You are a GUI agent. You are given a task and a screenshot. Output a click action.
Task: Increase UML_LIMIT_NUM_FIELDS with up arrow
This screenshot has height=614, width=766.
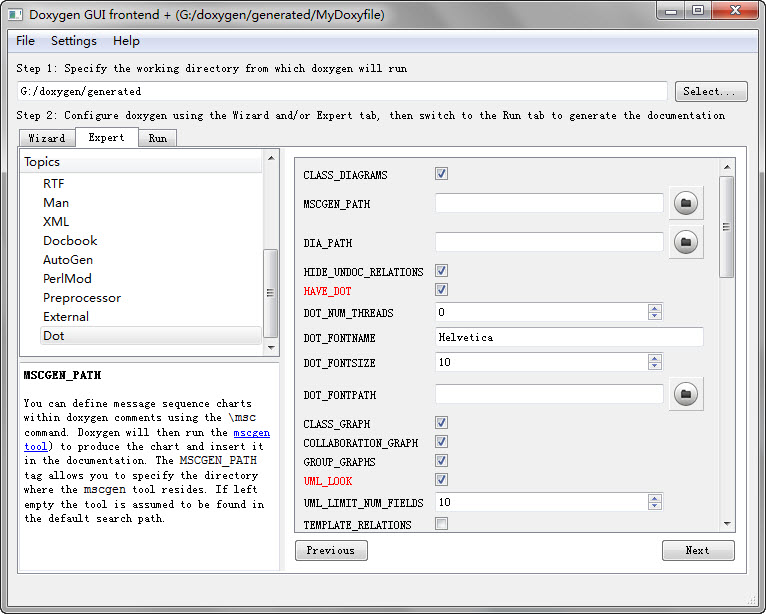pos(655,498)
